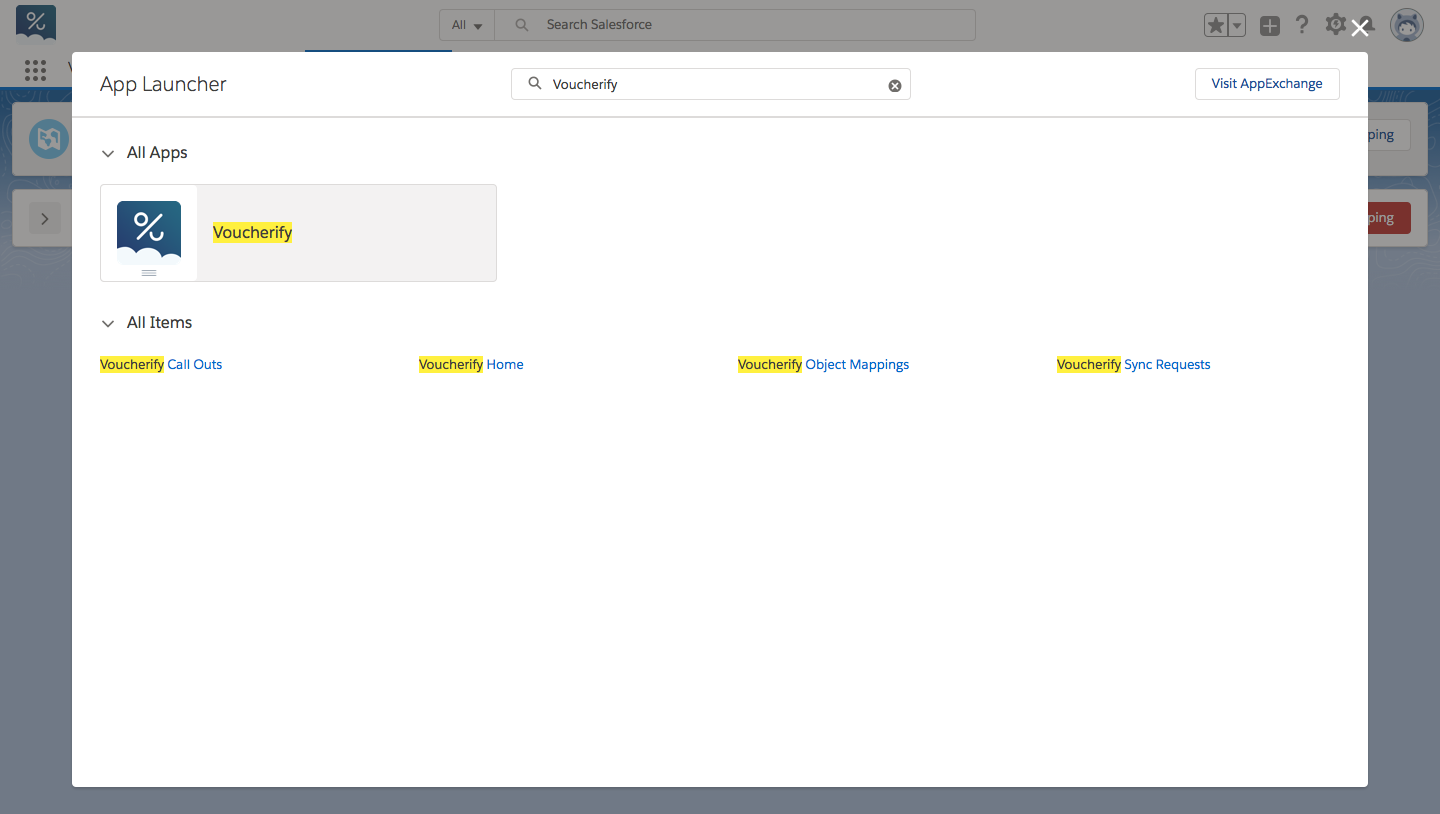Click the search magnifier in the App Launcher
This screenshot has width=1440, height=814.
535,84
